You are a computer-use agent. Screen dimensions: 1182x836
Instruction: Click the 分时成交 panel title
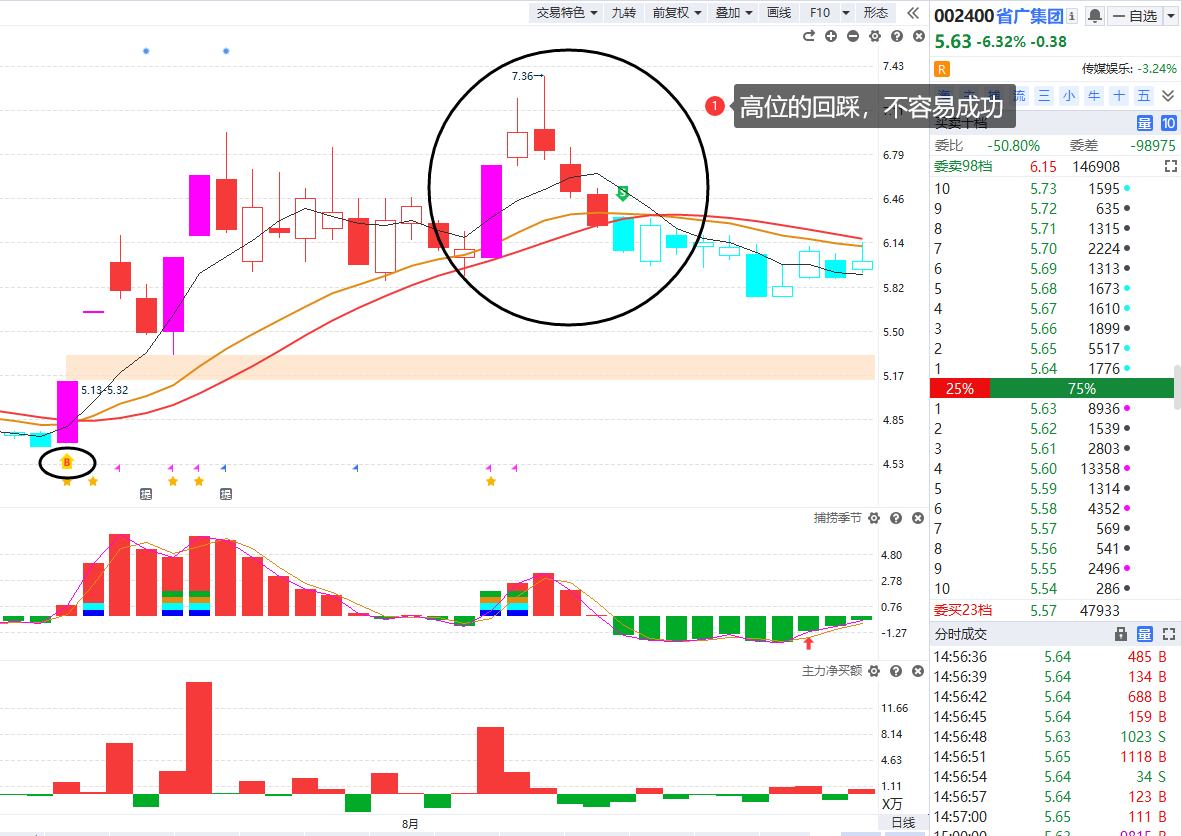click(960, 634)
